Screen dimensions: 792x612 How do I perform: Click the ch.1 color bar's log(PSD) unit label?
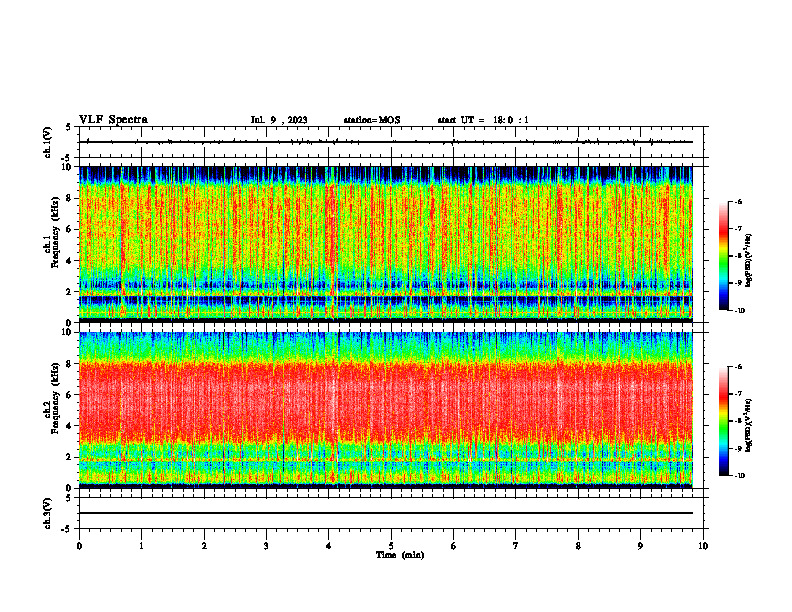tap(749, 260)
